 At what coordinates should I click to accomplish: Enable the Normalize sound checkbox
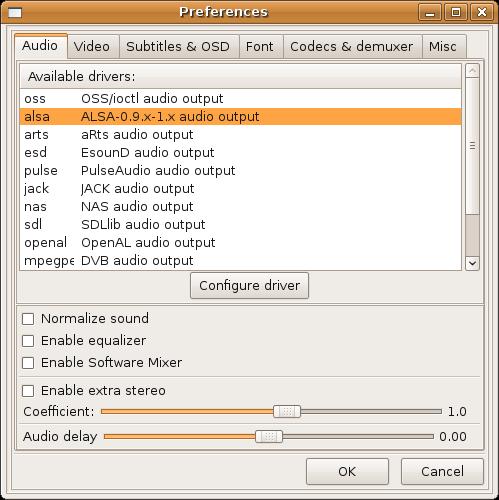point(28,319)
